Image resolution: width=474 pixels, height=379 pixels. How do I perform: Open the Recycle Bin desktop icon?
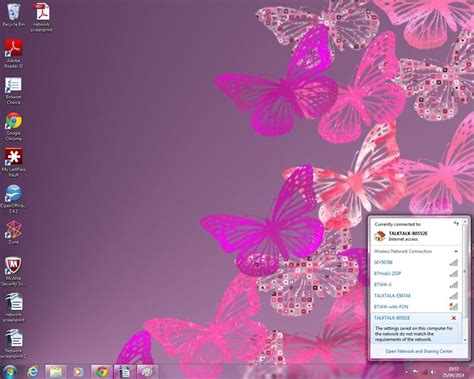[14, 15]
